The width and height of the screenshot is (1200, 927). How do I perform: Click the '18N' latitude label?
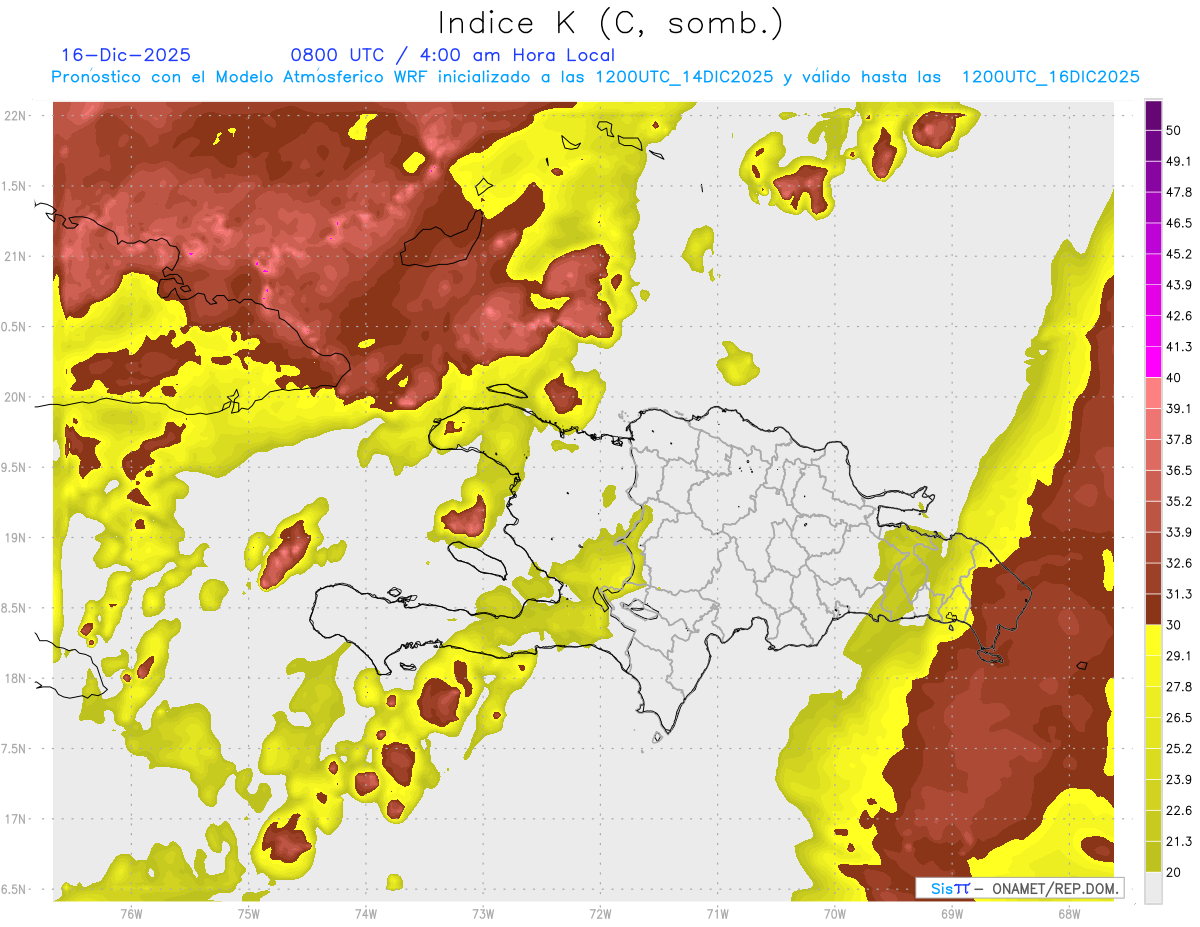(x=17, y=678)
